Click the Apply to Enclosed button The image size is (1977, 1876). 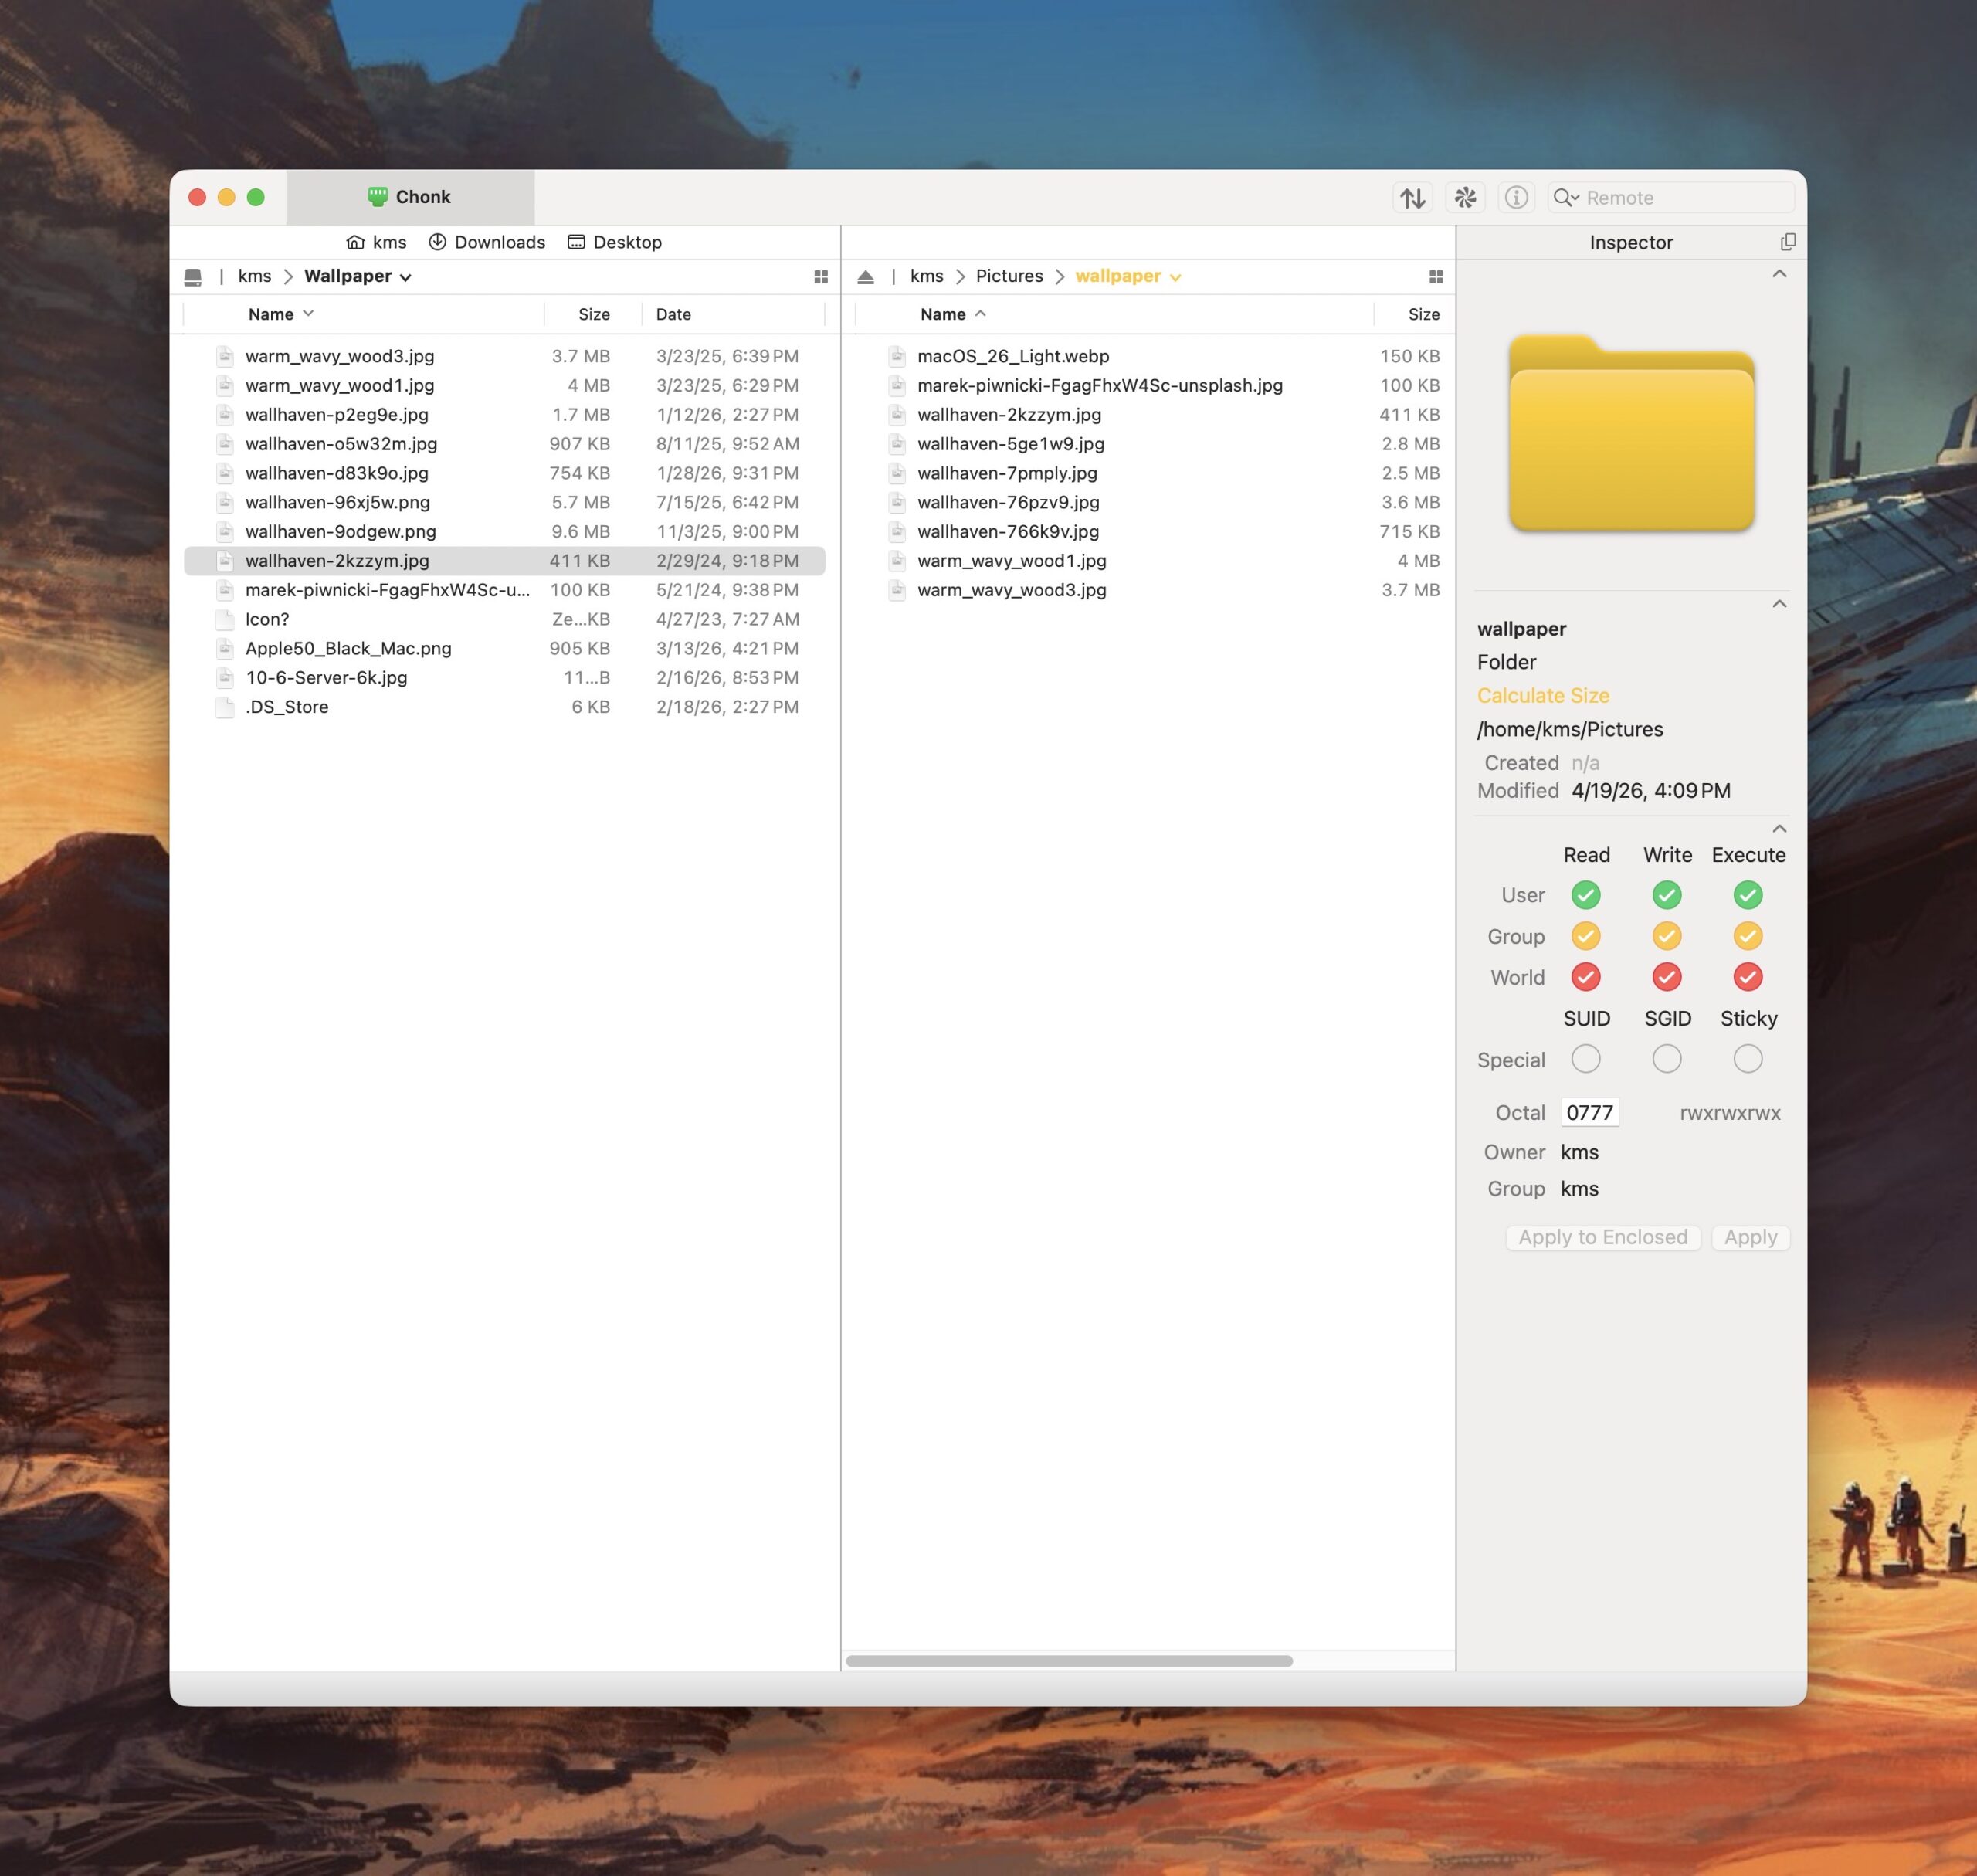pyautogui.click(x=1602, y=1238)
